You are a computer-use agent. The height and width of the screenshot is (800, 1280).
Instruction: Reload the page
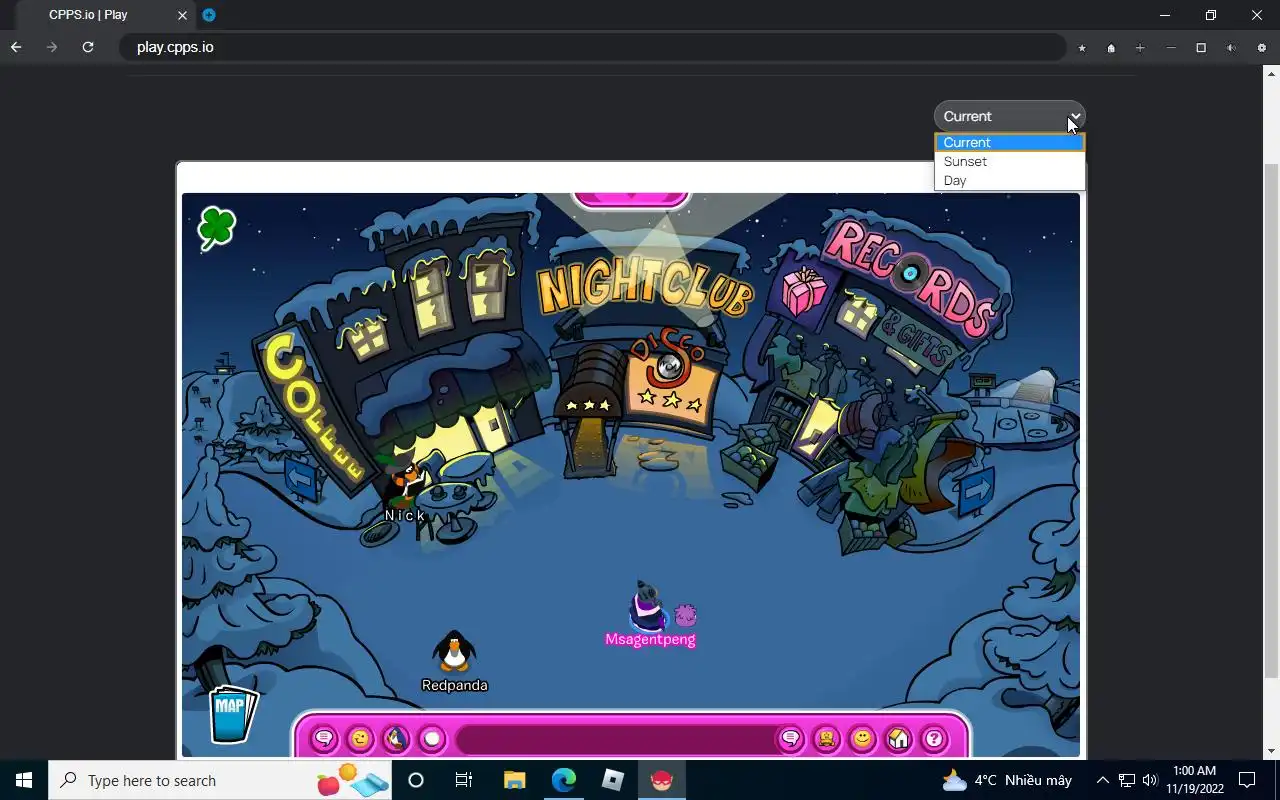tap(88, 47)
